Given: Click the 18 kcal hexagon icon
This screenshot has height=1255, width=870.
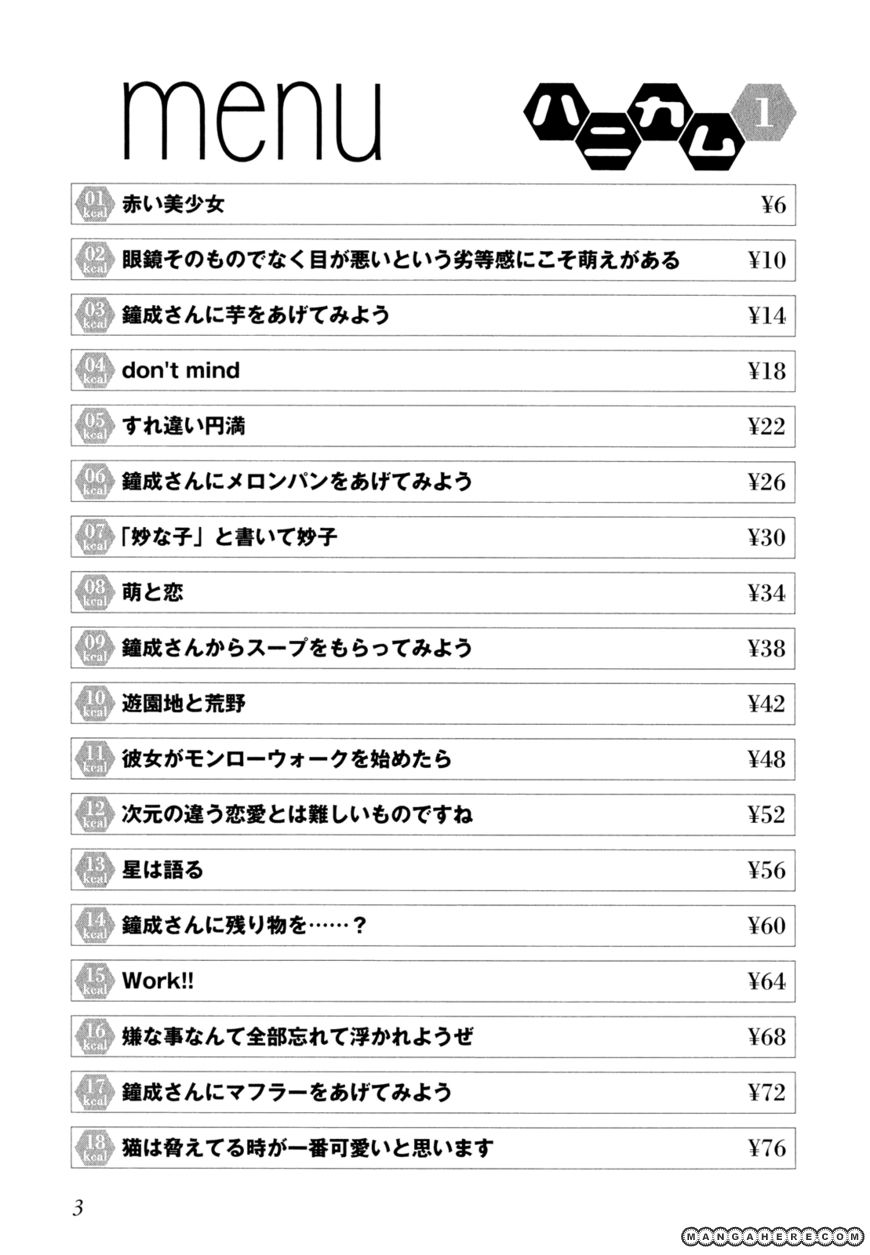Looking at the screenshot, I should tap(95, 1147).
